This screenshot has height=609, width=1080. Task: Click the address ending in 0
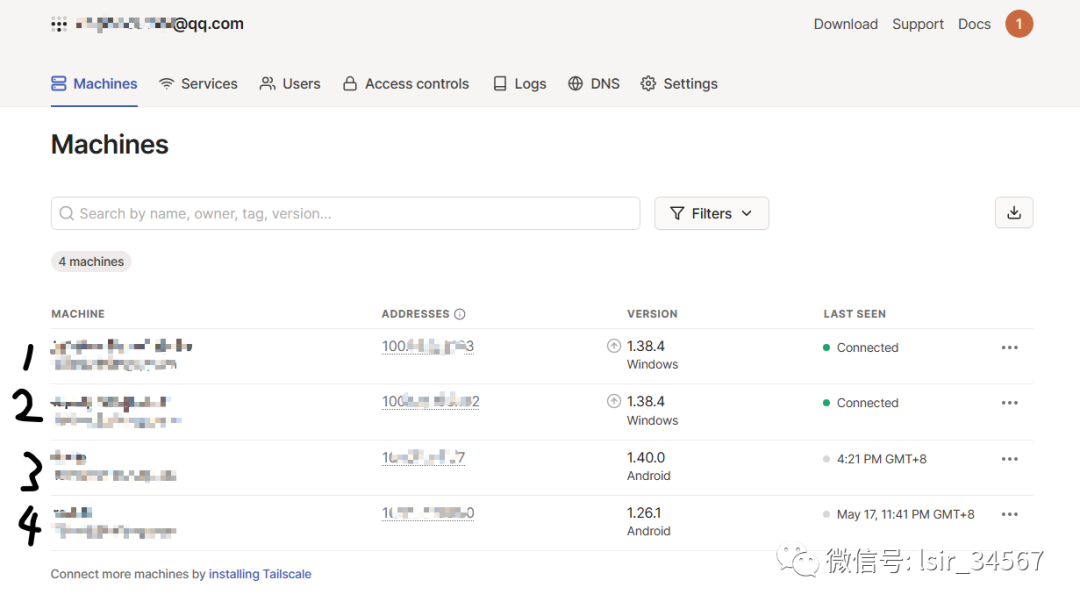coord(428,513)
